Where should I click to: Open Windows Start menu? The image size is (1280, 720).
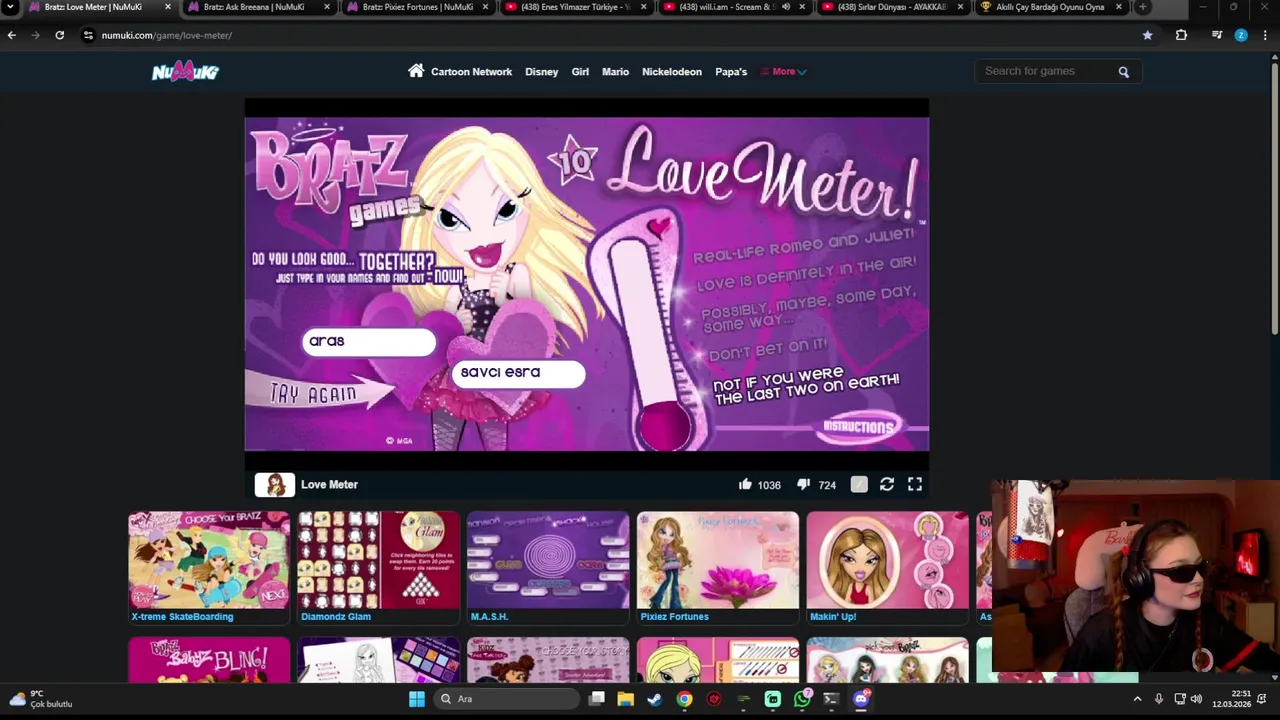coord(417,699)
